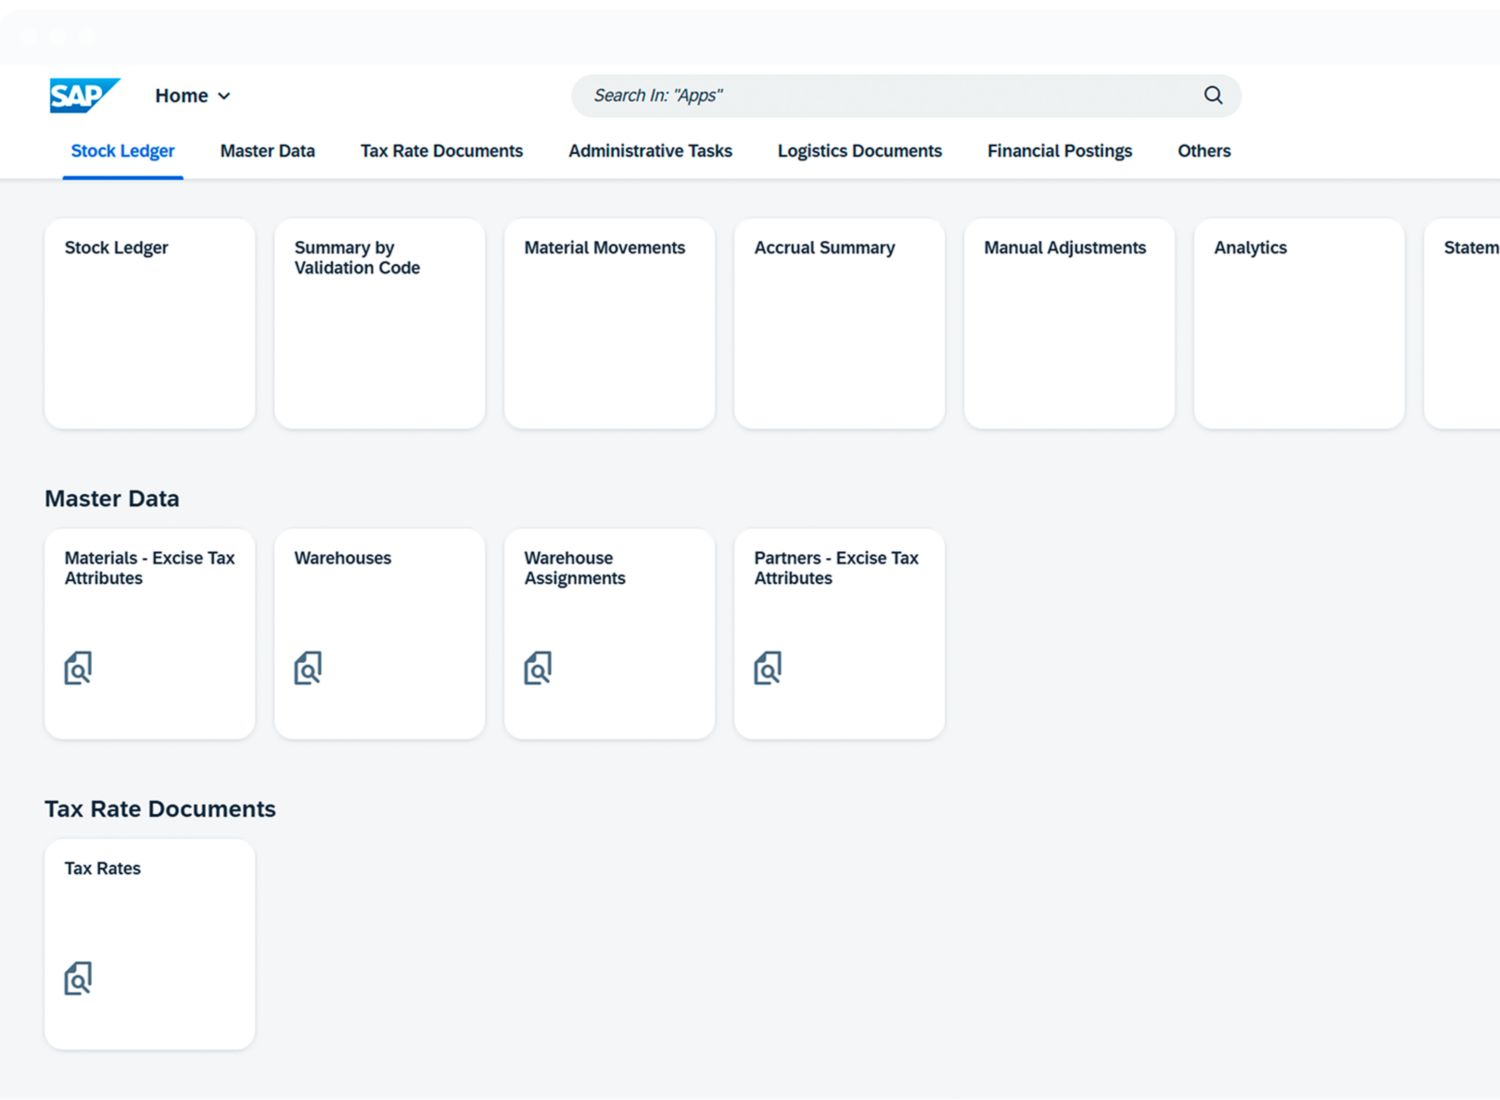The height and width of the screenshot is (1100, 1500).
Task: Select the Administrative Tasks tab
Action: [x=650, y=151]
